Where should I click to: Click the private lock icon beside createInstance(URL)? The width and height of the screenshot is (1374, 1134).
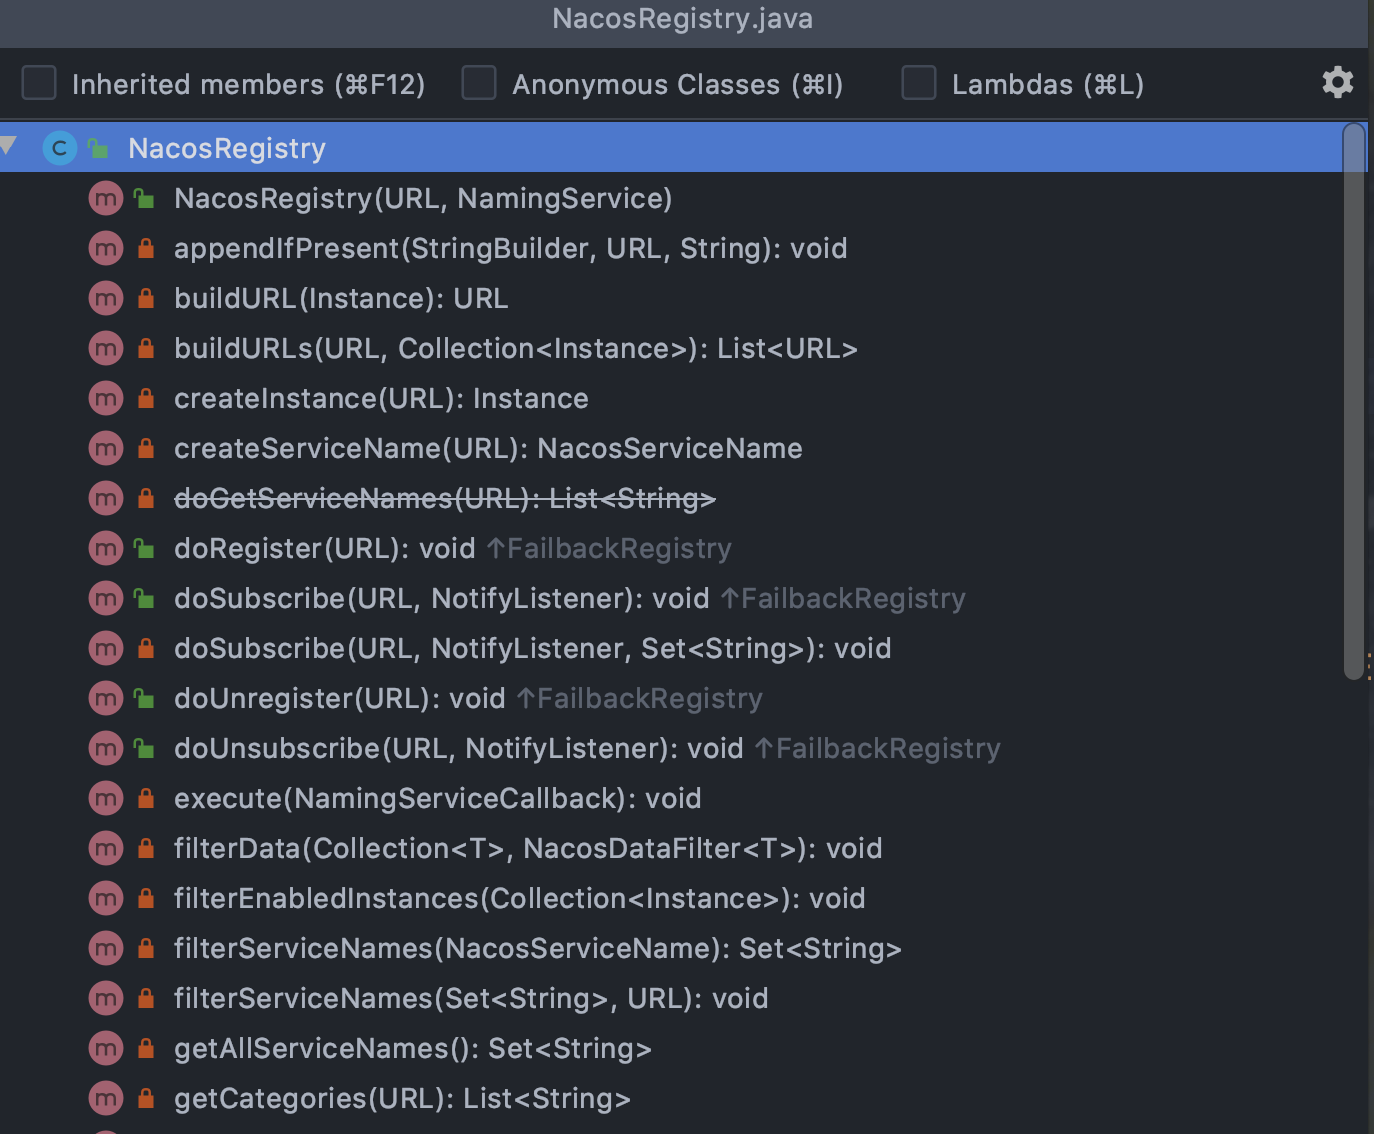[146, 398]
